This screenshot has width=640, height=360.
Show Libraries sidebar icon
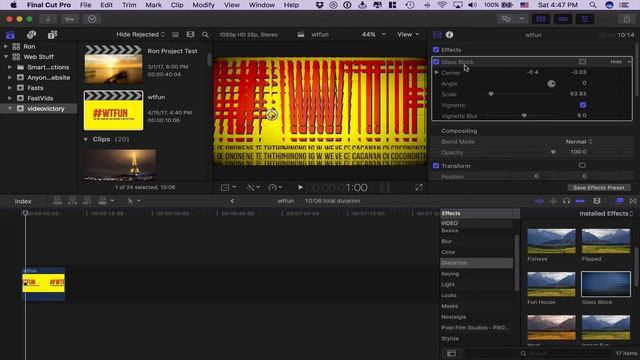point(10,35)
